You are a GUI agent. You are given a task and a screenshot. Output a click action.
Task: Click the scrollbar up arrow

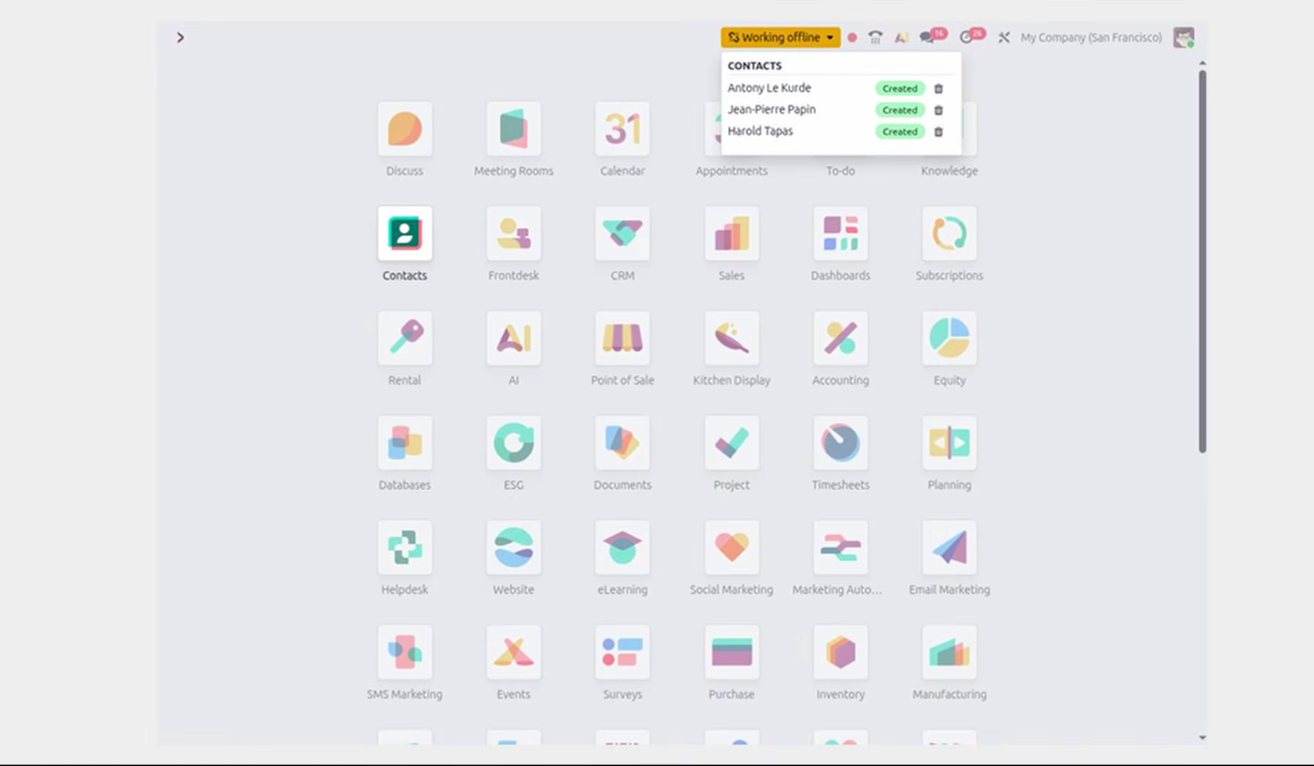point(1202,63)
